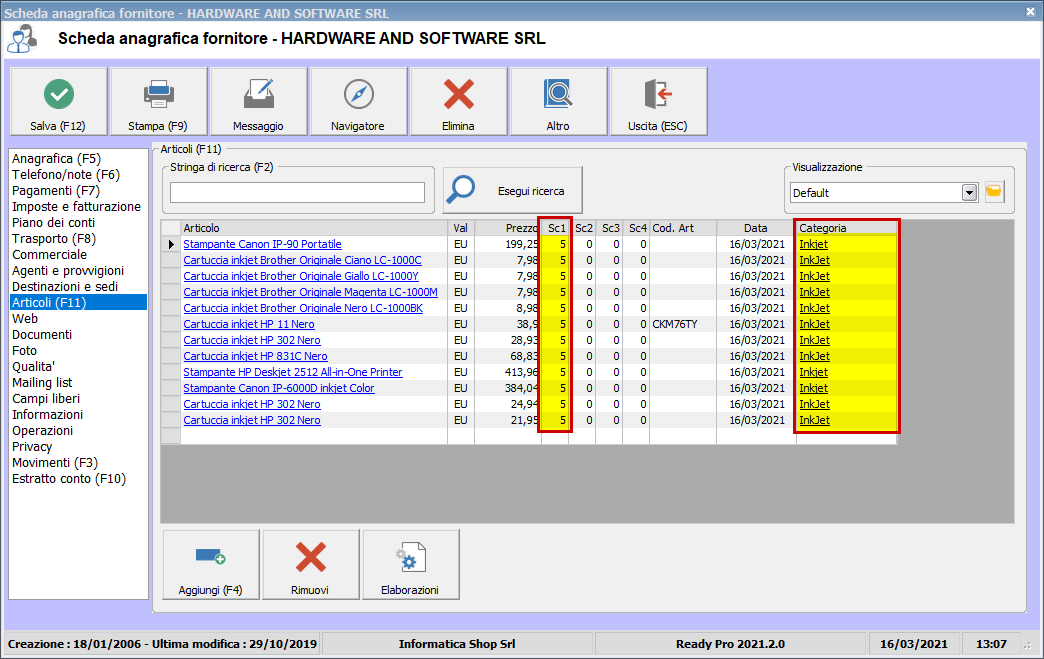The image size is (1044, 659).
Task: Close the Scheda anagrafica fornitore window
Action: tap(1030, 12)
